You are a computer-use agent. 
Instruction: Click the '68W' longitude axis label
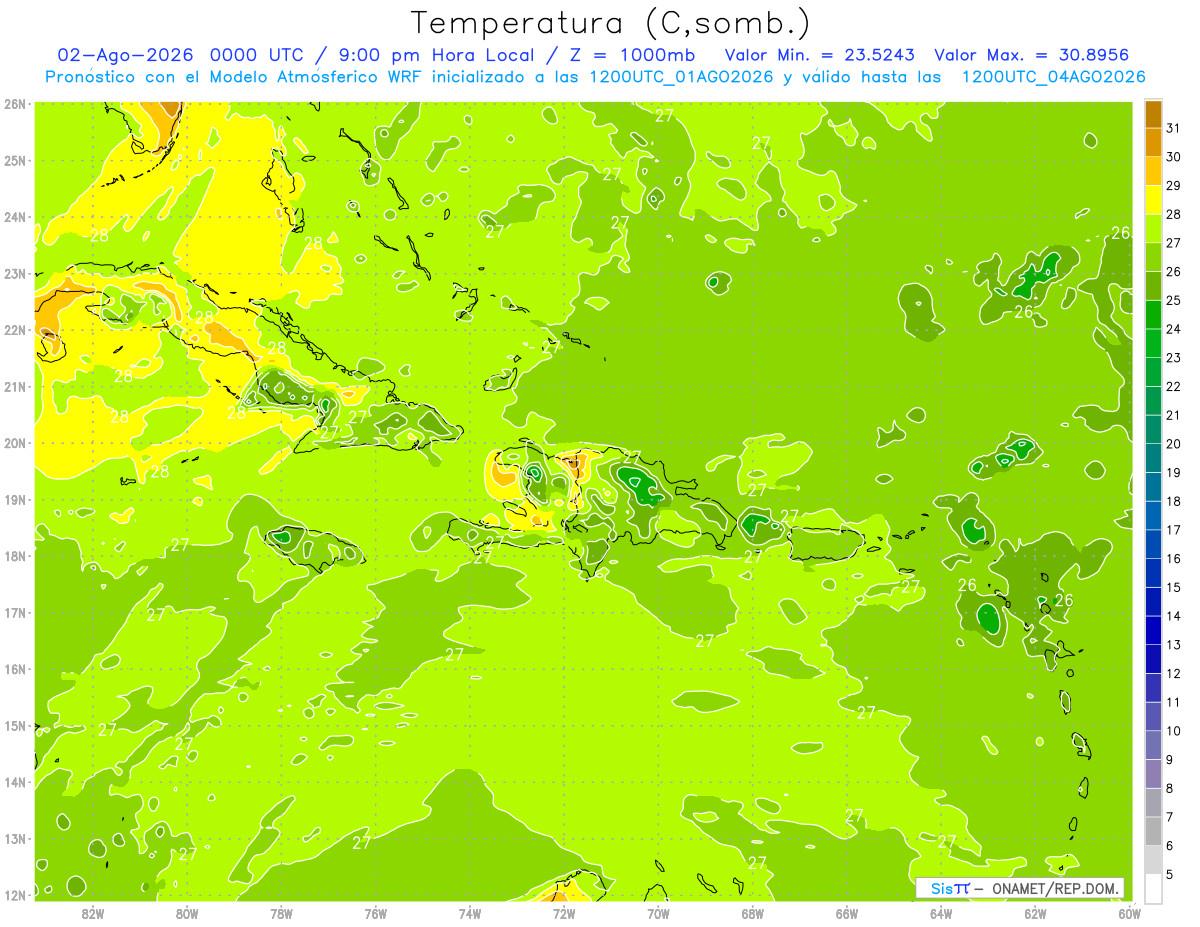[753, 912]
